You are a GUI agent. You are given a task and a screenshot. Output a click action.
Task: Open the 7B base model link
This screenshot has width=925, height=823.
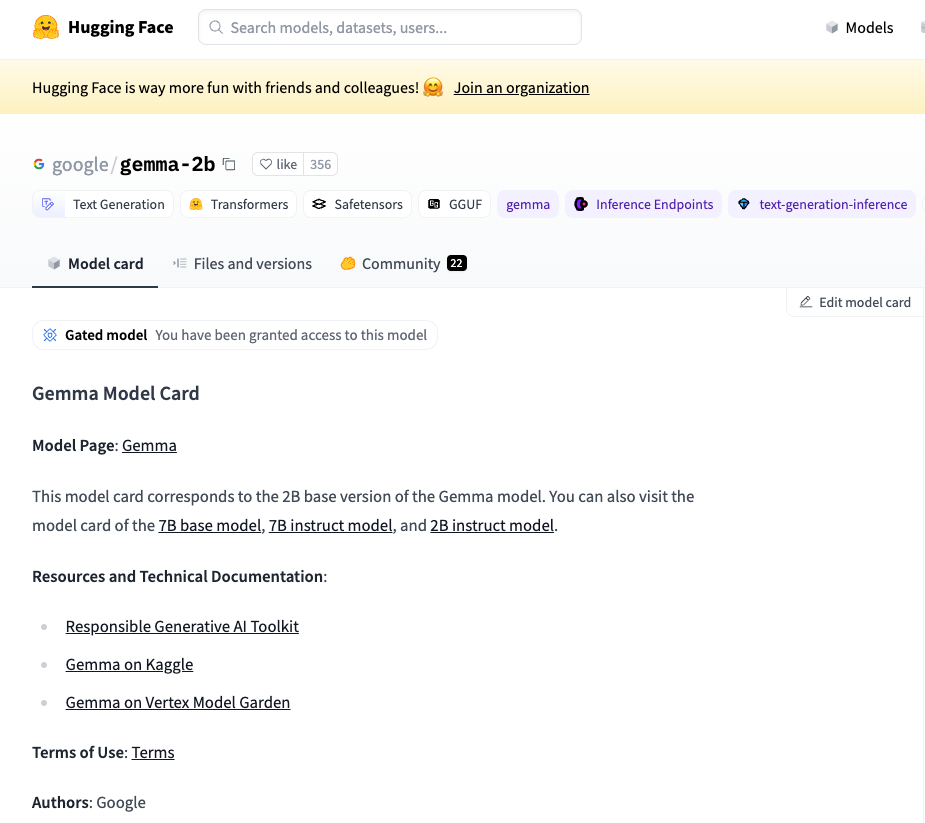210,525
